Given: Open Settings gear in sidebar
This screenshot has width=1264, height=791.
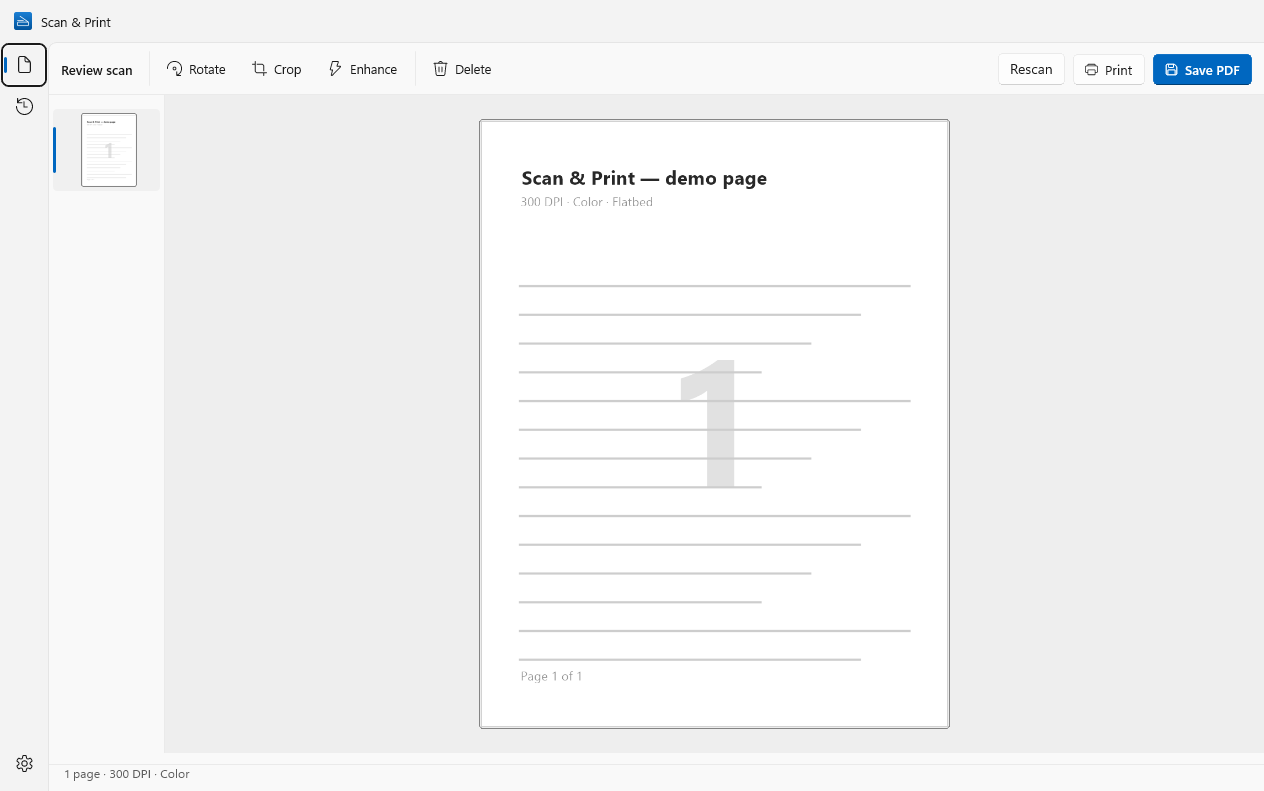Looking at the screenshot, I should tap(24, 763).
